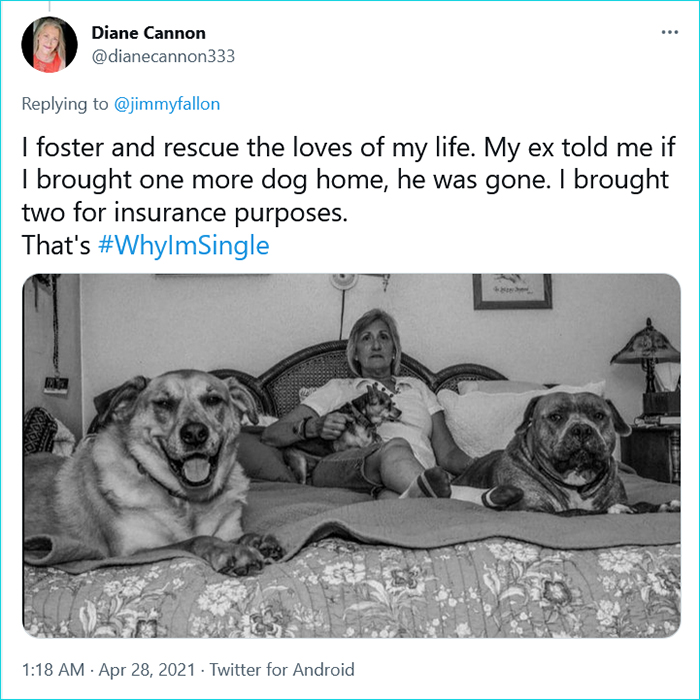
Task: Open the tweet's more options ellipsis menu
Action: click(669, 33)
